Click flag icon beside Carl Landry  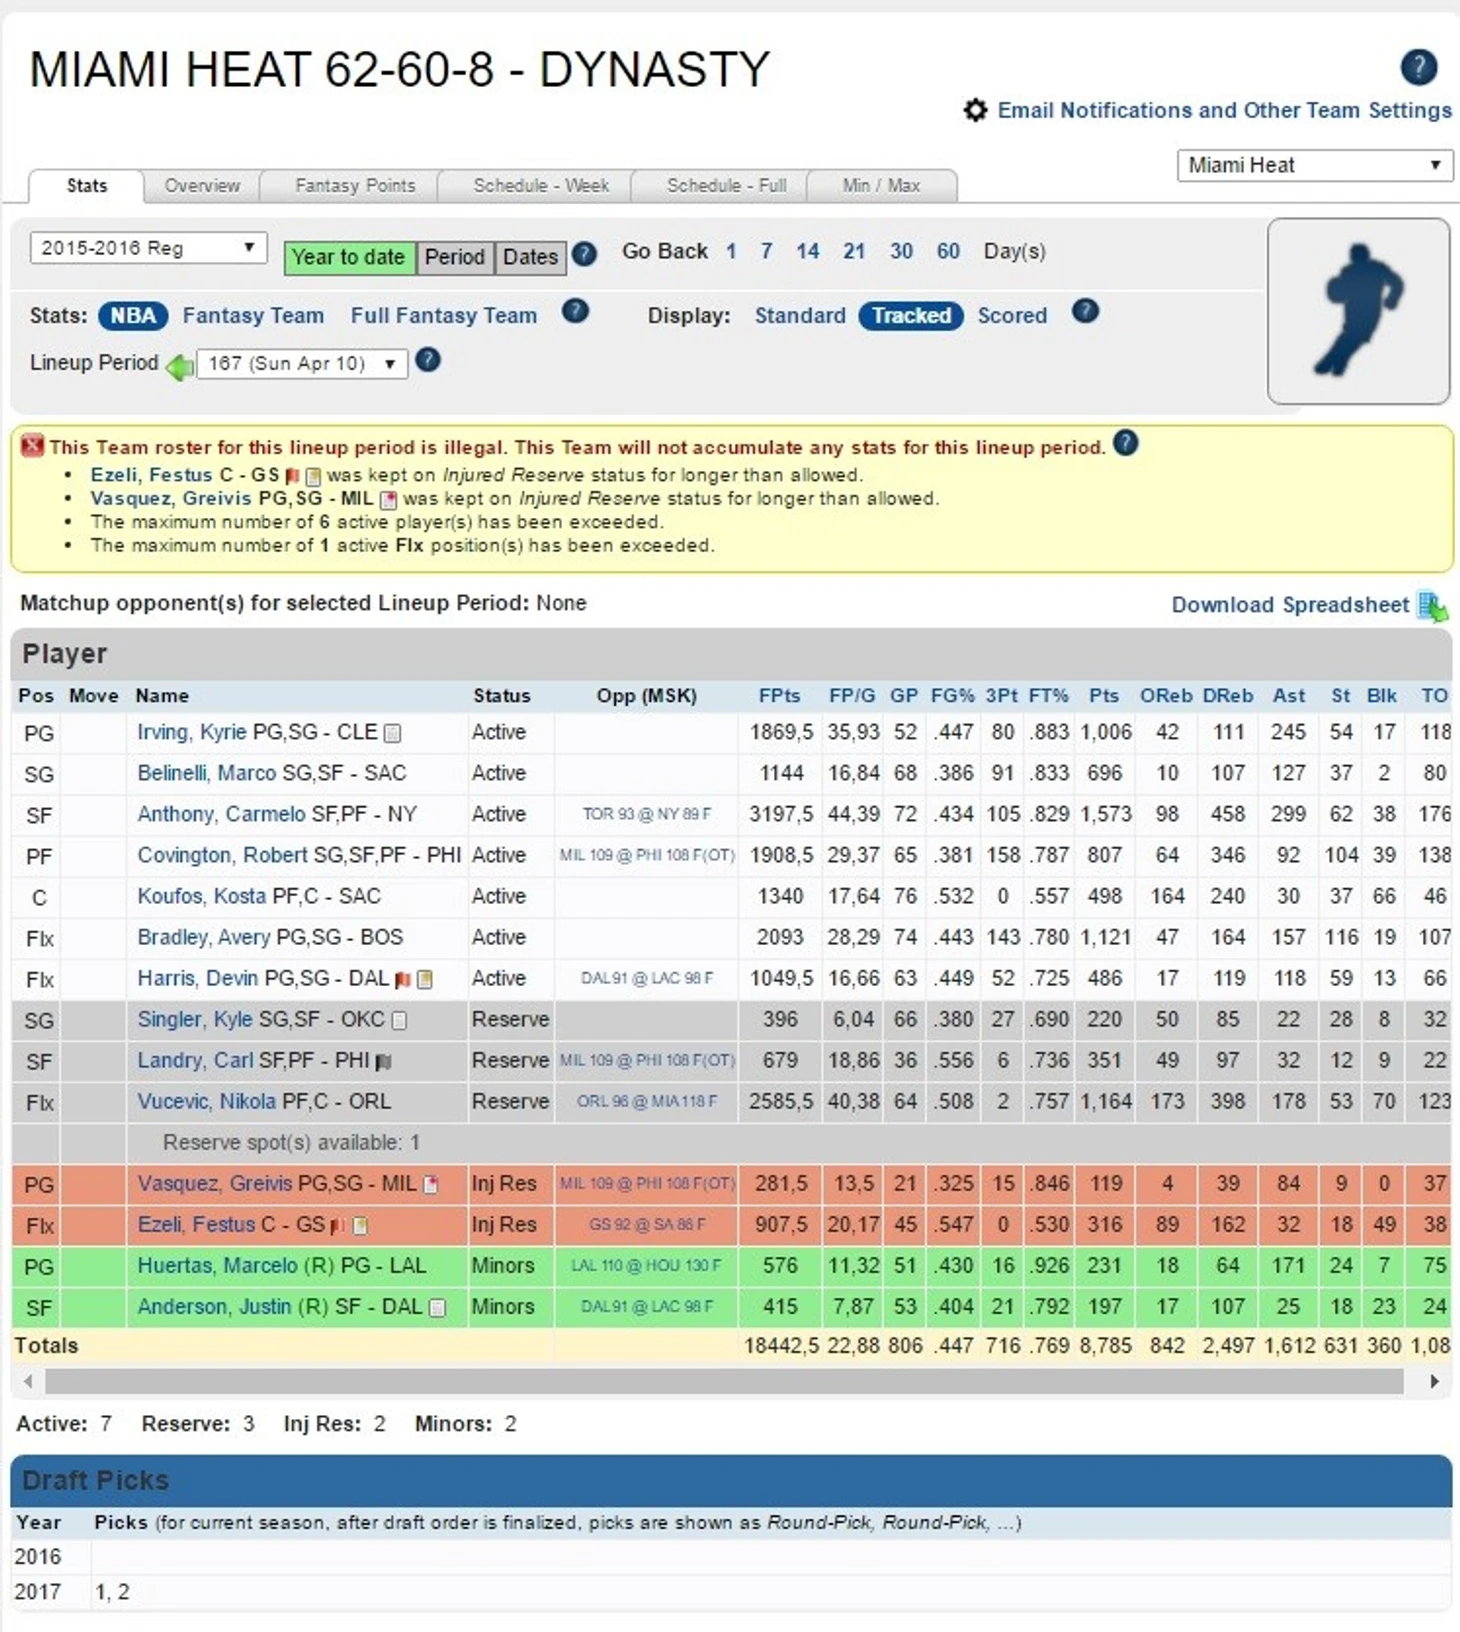click(383, 1061)
